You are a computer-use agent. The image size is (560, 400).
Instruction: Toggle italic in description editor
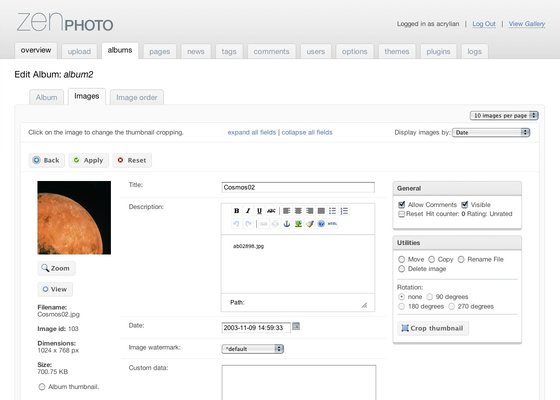pyautogui.click(x=248, y=211)
